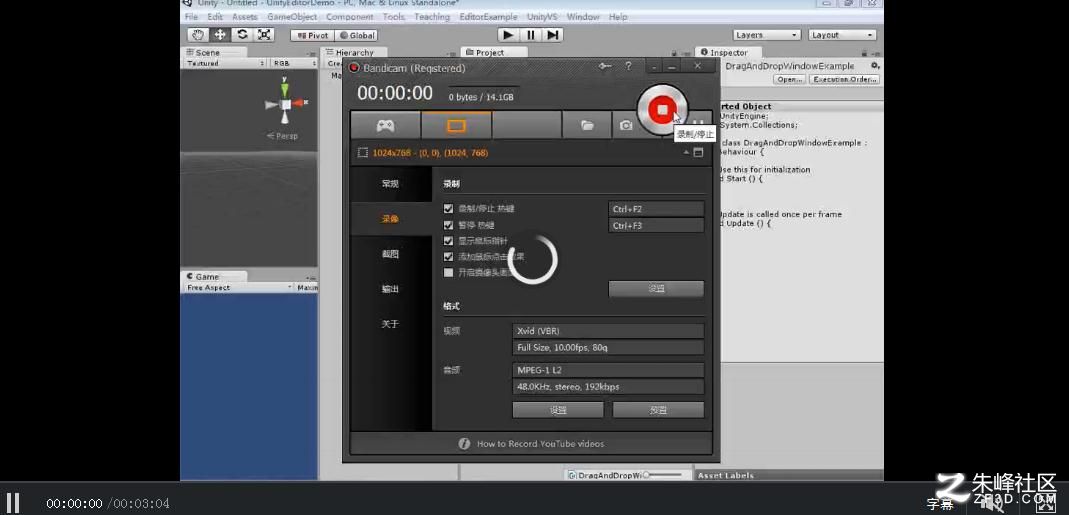
Task: Open the Layout dropdown in Unity
Action: point(842,35)
